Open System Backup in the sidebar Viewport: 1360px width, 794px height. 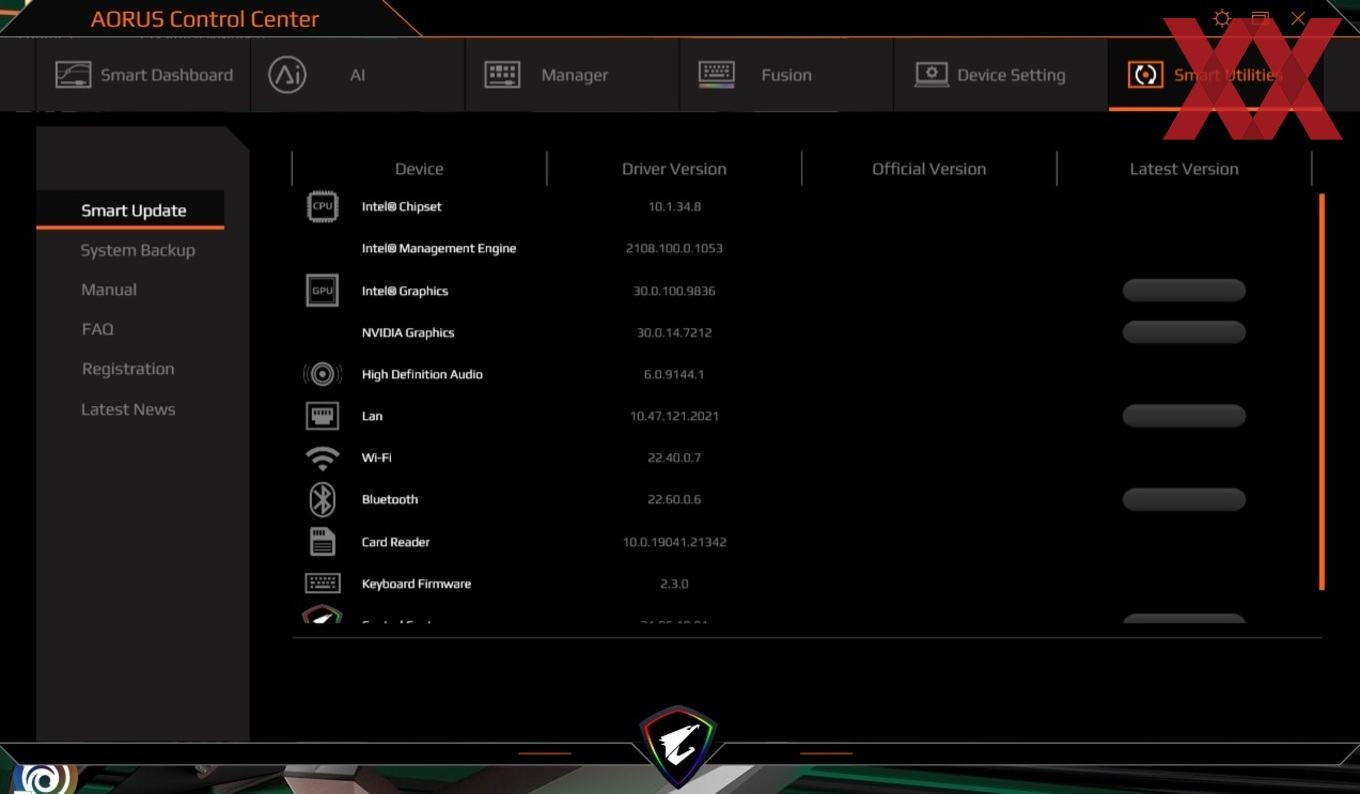[137, 250]
